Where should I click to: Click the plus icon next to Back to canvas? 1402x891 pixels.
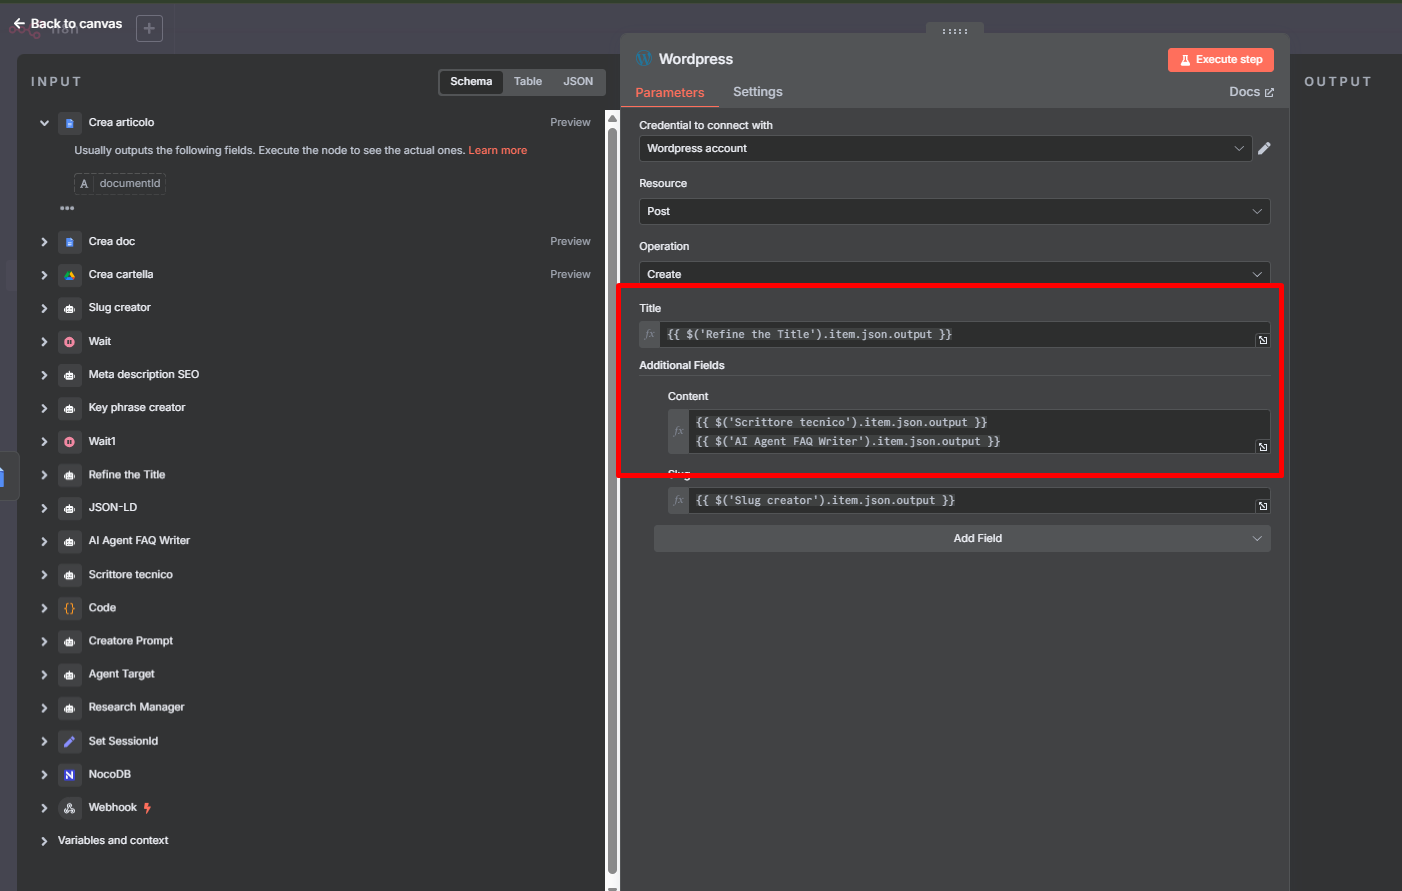(149, 29)
